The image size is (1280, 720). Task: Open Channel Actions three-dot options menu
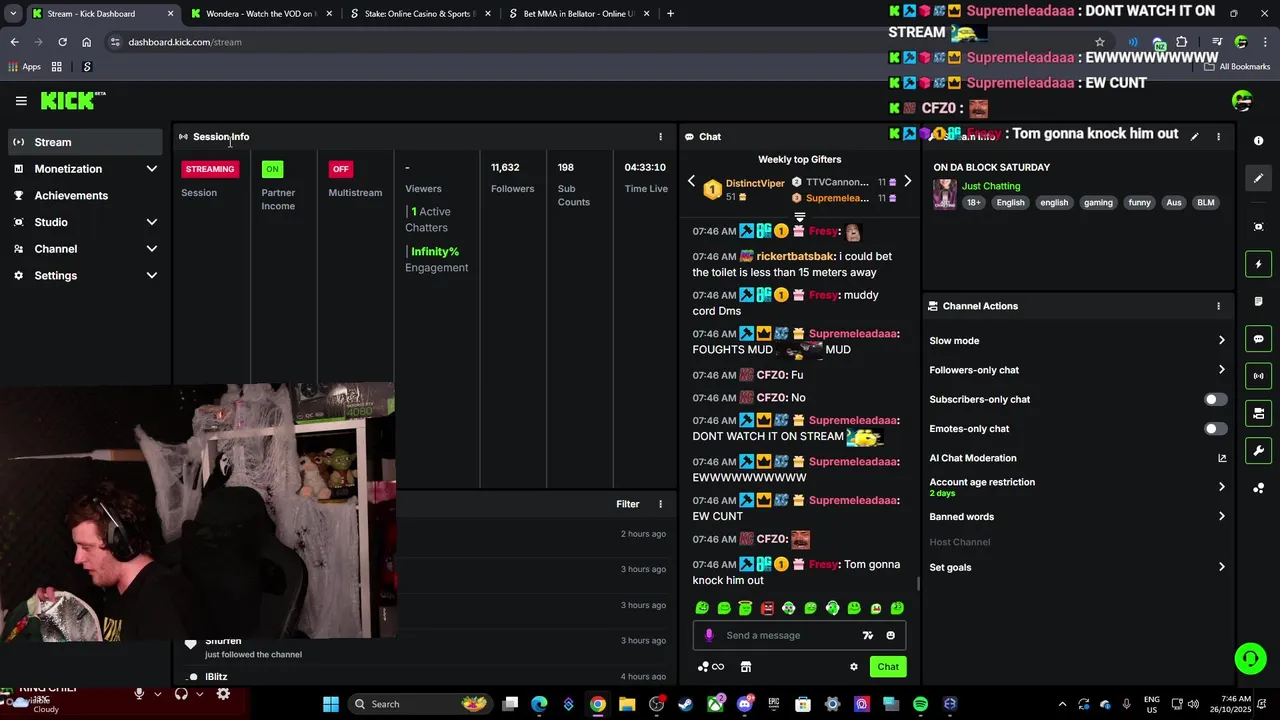[x=1218, y=306]
